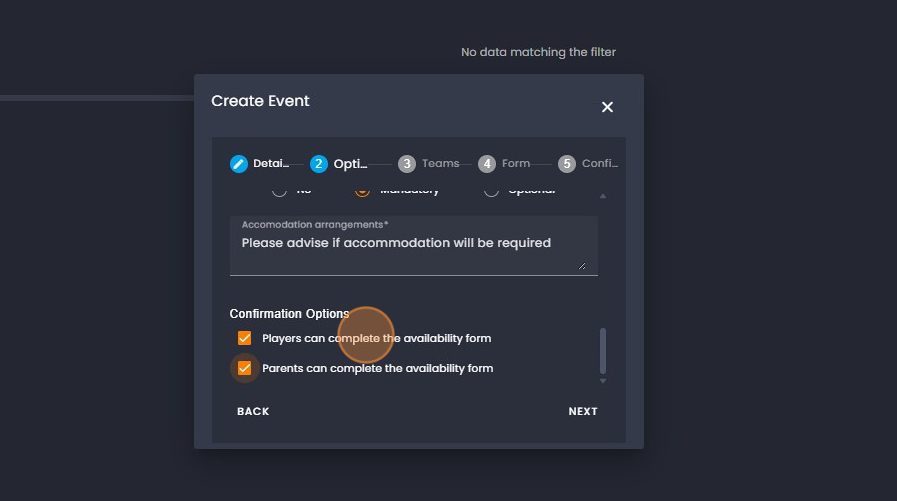897x501 pixels.
Task: Click the vertical scrollbar thumb in form
Action: (602, 350)
